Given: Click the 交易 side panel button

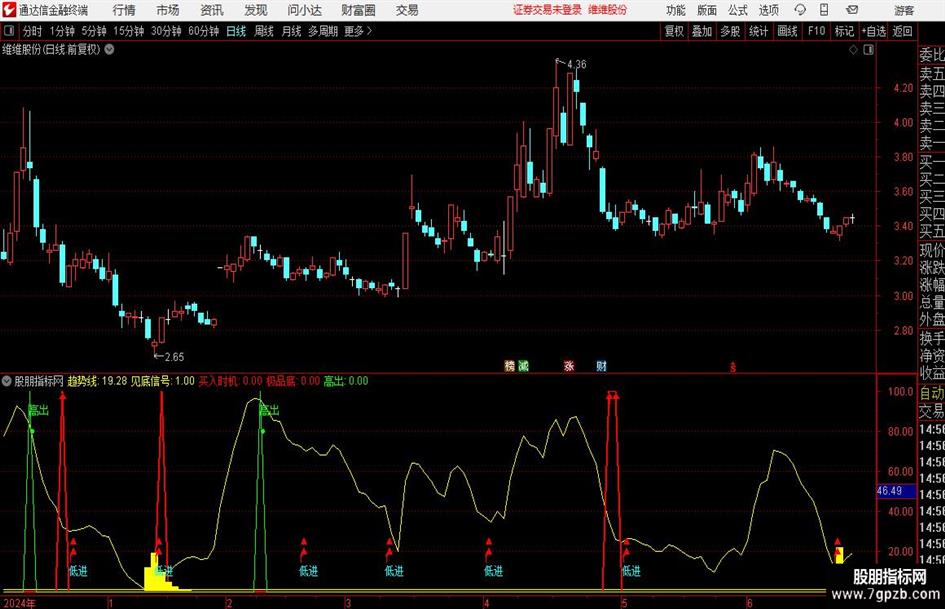Looking at the screenshot, I should 932,411.
